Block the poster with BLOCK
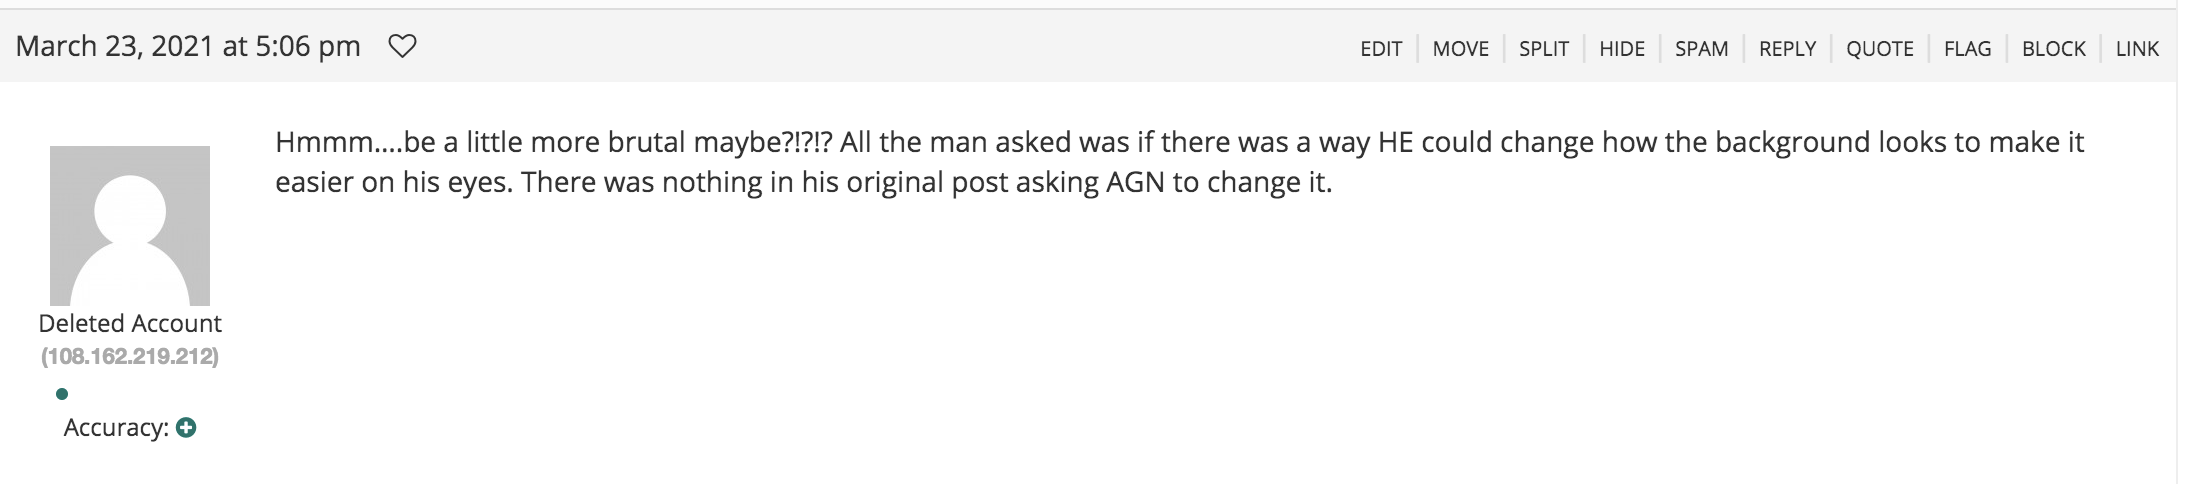The width and height of the screenshot is (2190, 484). pyautogui.click(x=2054, y=49)
